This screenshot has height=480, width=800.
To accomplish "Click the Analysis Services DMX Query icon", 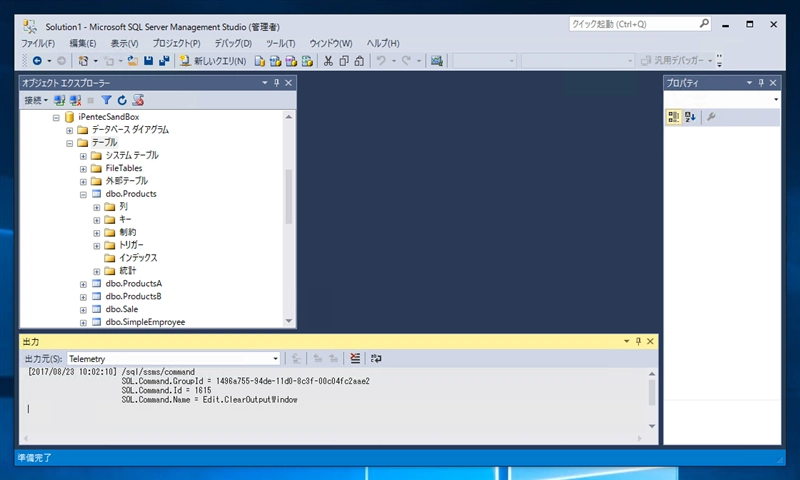I will pos(291,61).
